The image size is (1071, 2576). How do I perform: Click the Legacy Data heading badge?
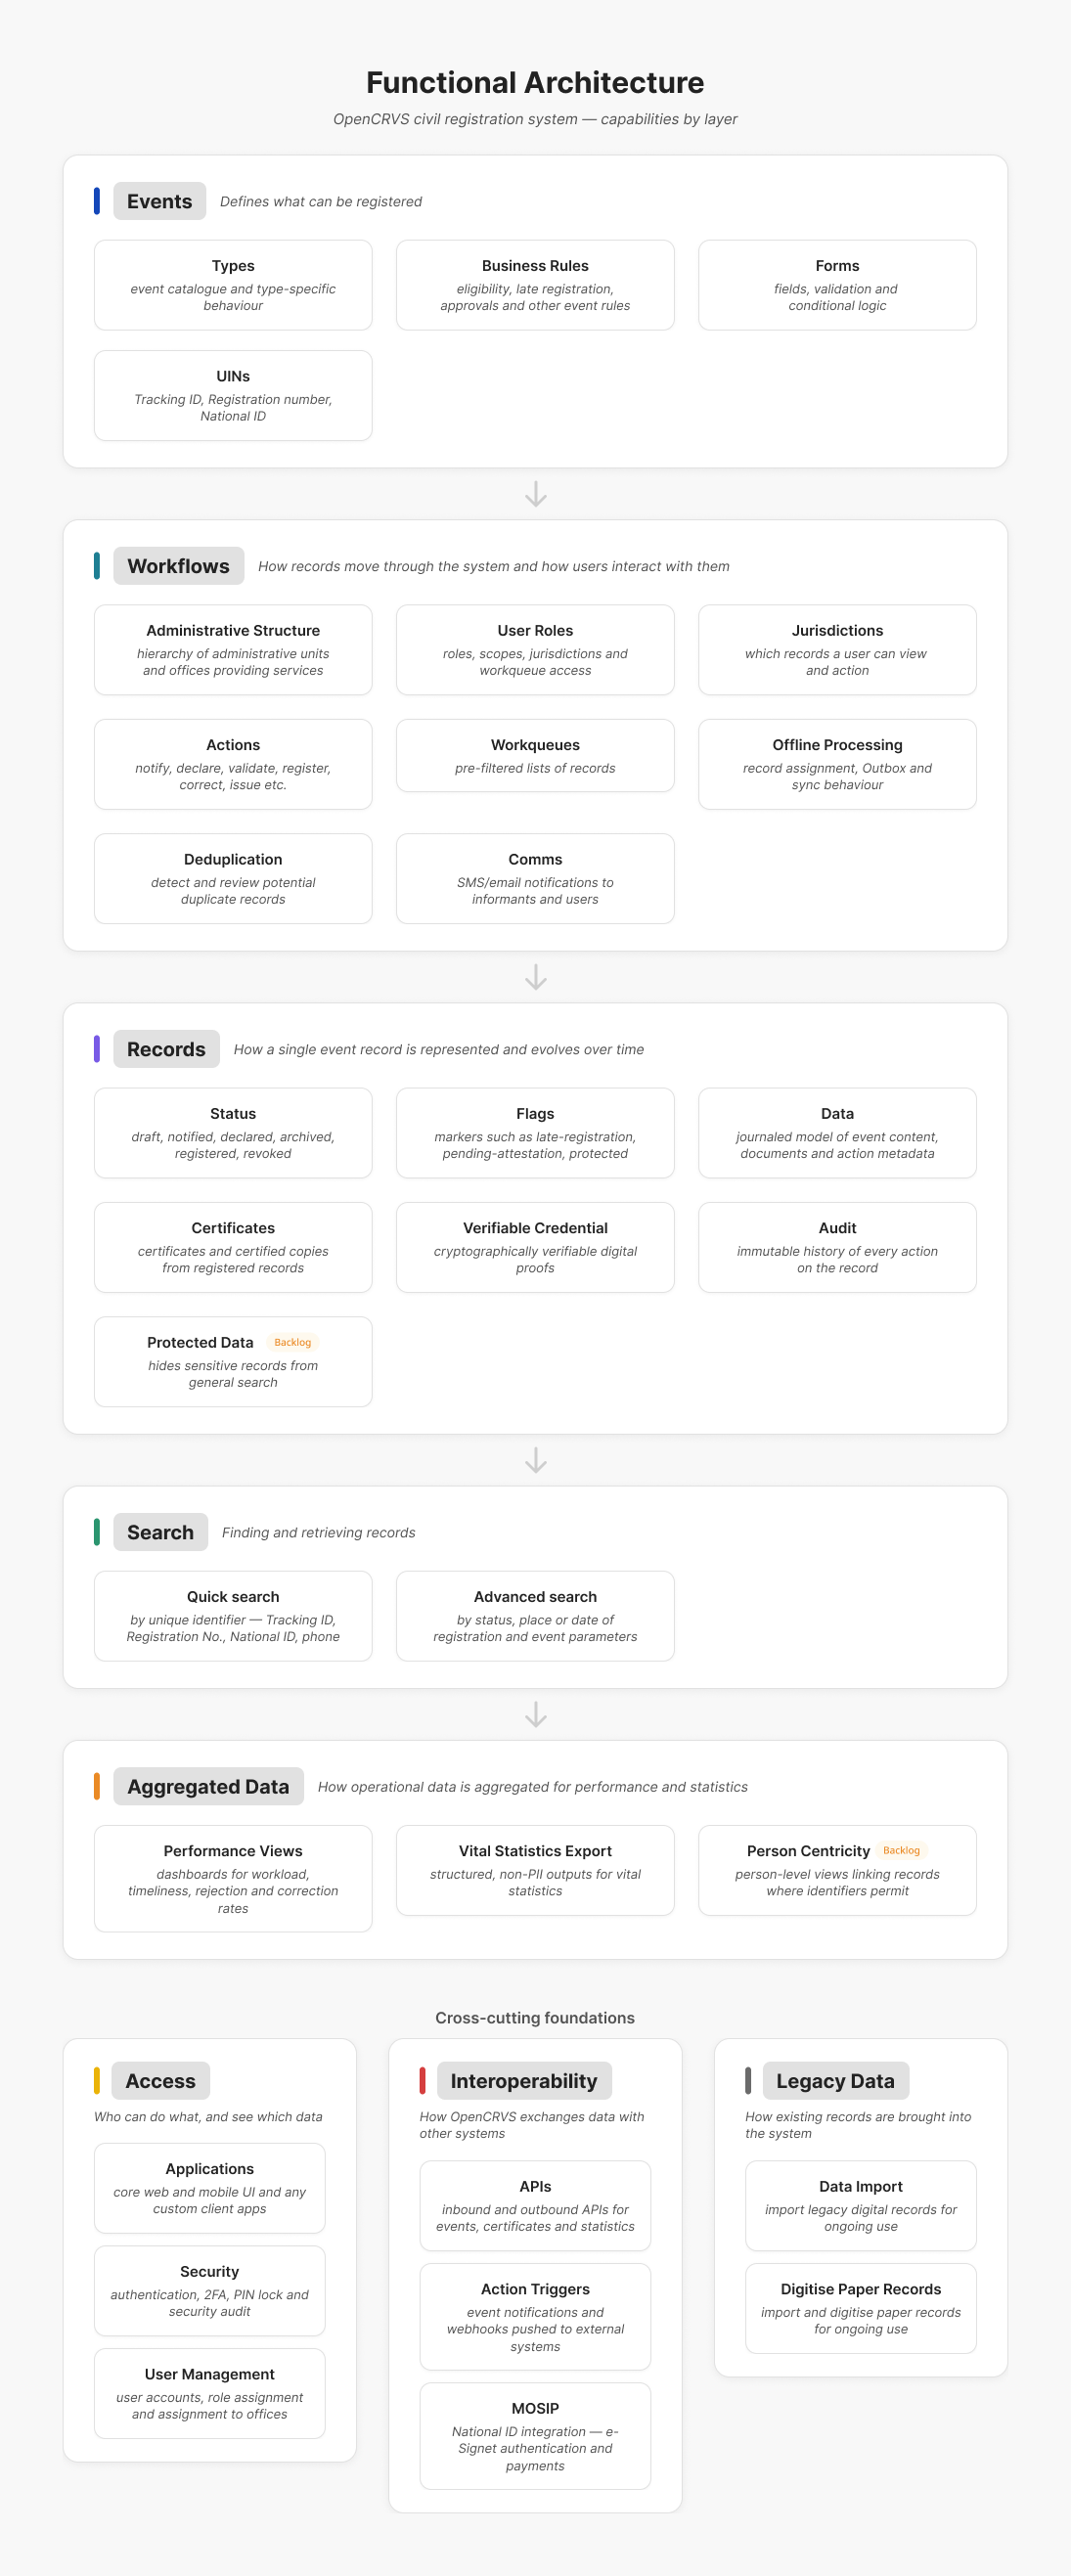point(835,2080)
